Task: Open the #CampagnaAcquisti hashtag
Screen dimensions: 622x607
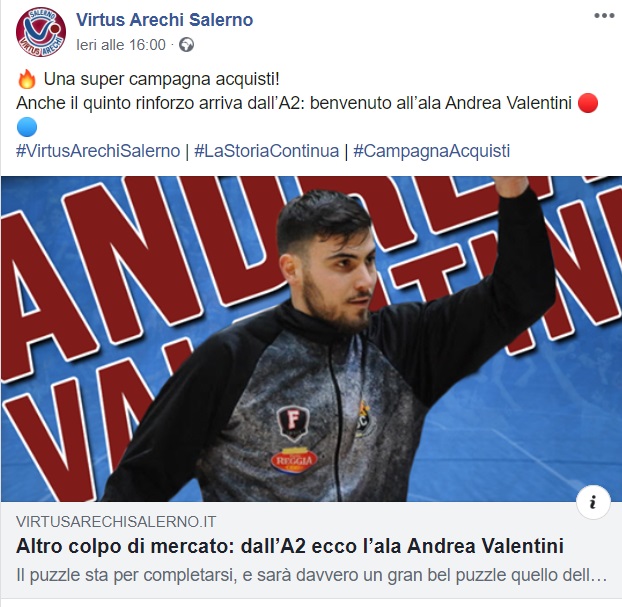Action: (x=432, y=151)
